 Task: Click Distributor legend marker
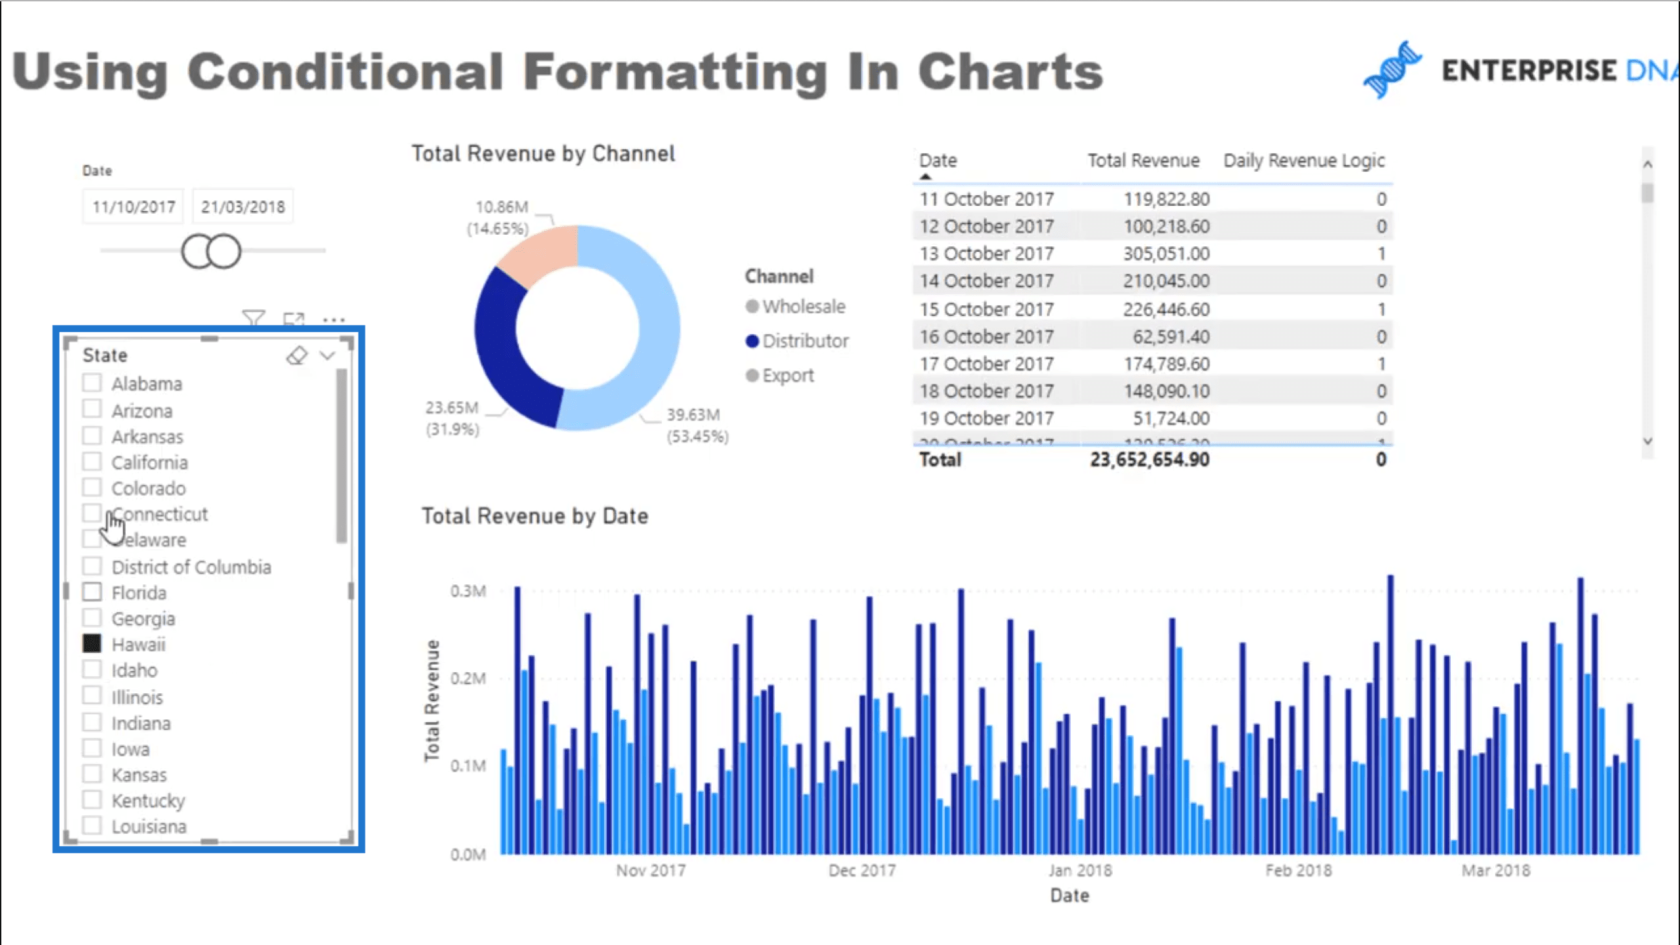pos(752,341)
